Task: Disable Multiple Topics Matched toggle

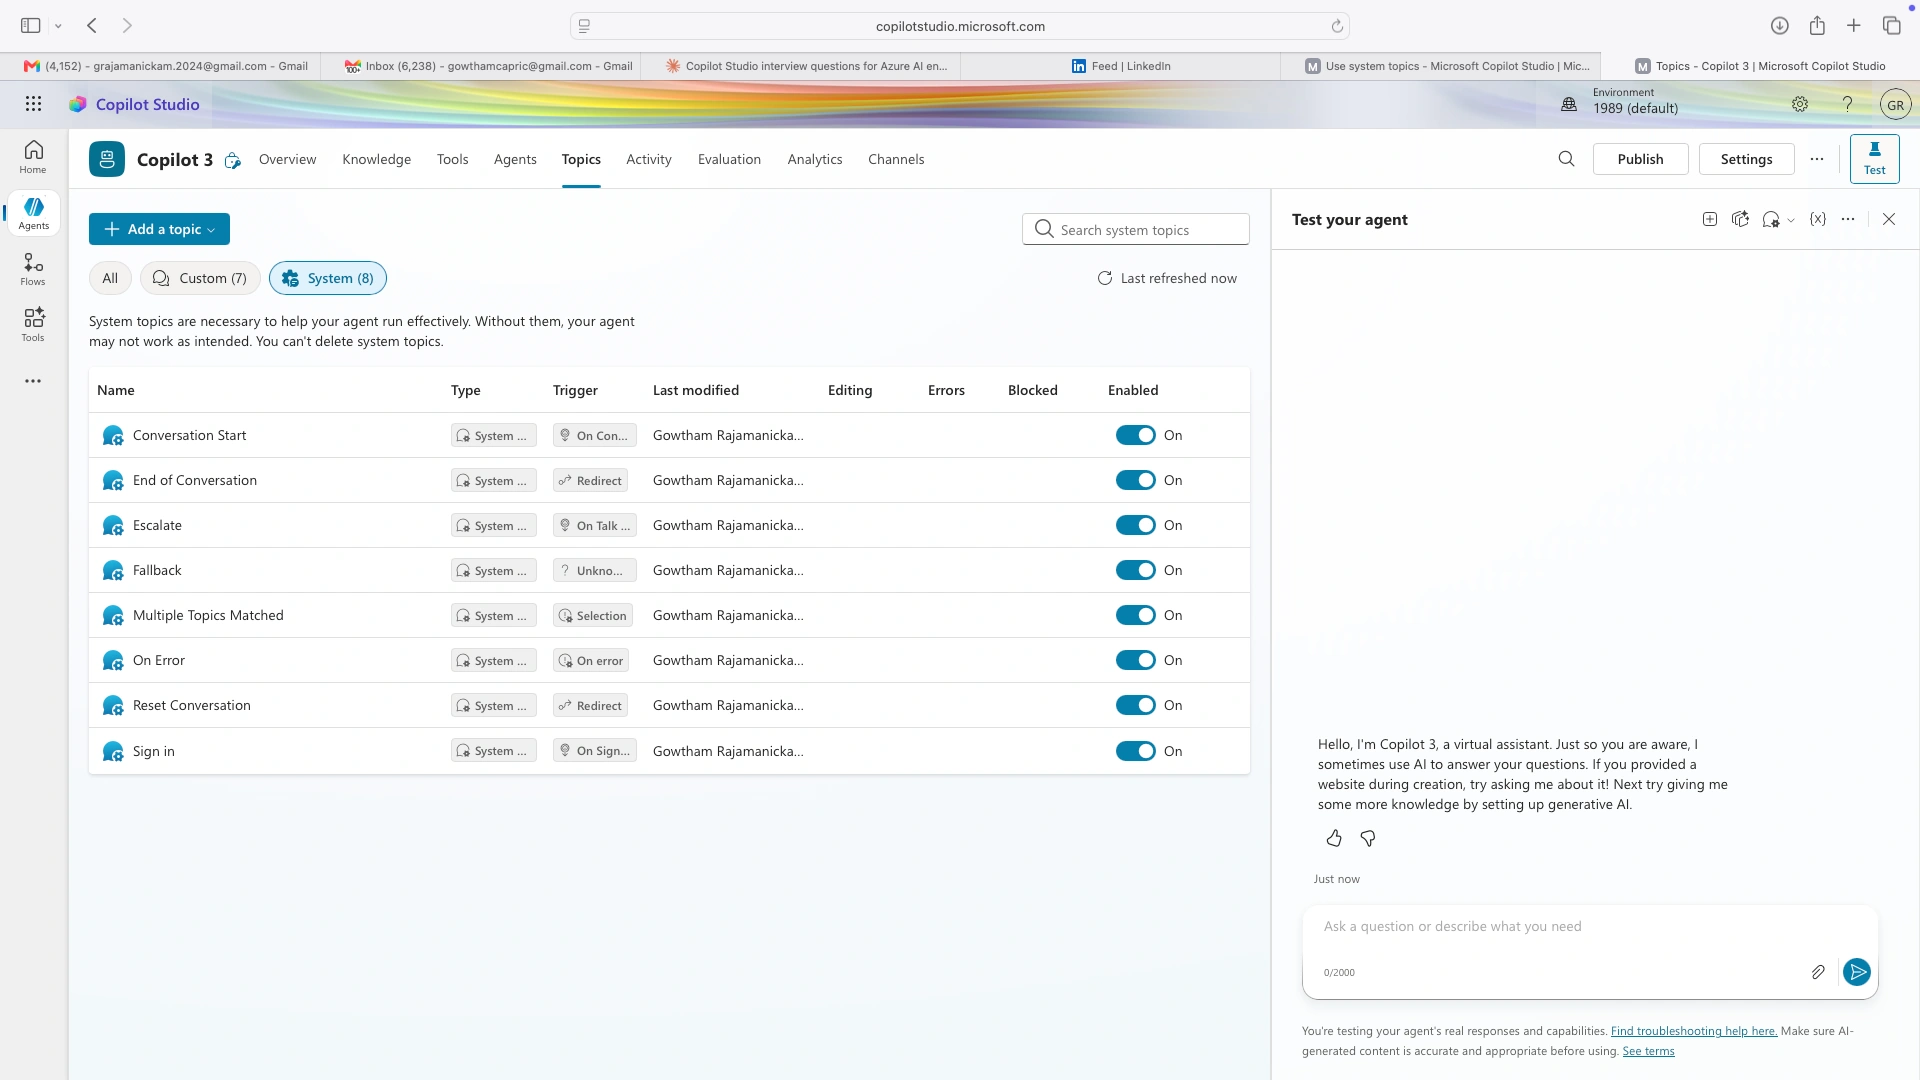Action: pyautogui.click(x=1136, y=615)
